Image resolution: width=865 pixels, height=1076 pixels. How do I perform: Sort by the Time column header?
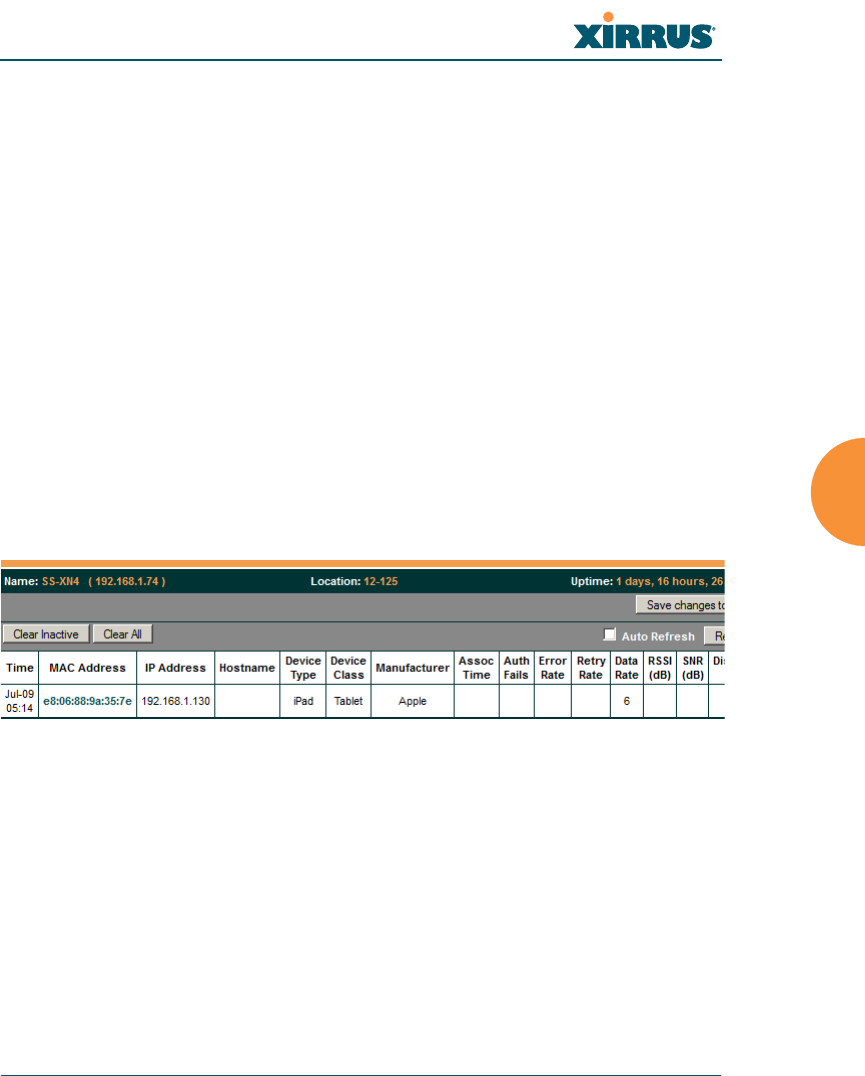20,668
